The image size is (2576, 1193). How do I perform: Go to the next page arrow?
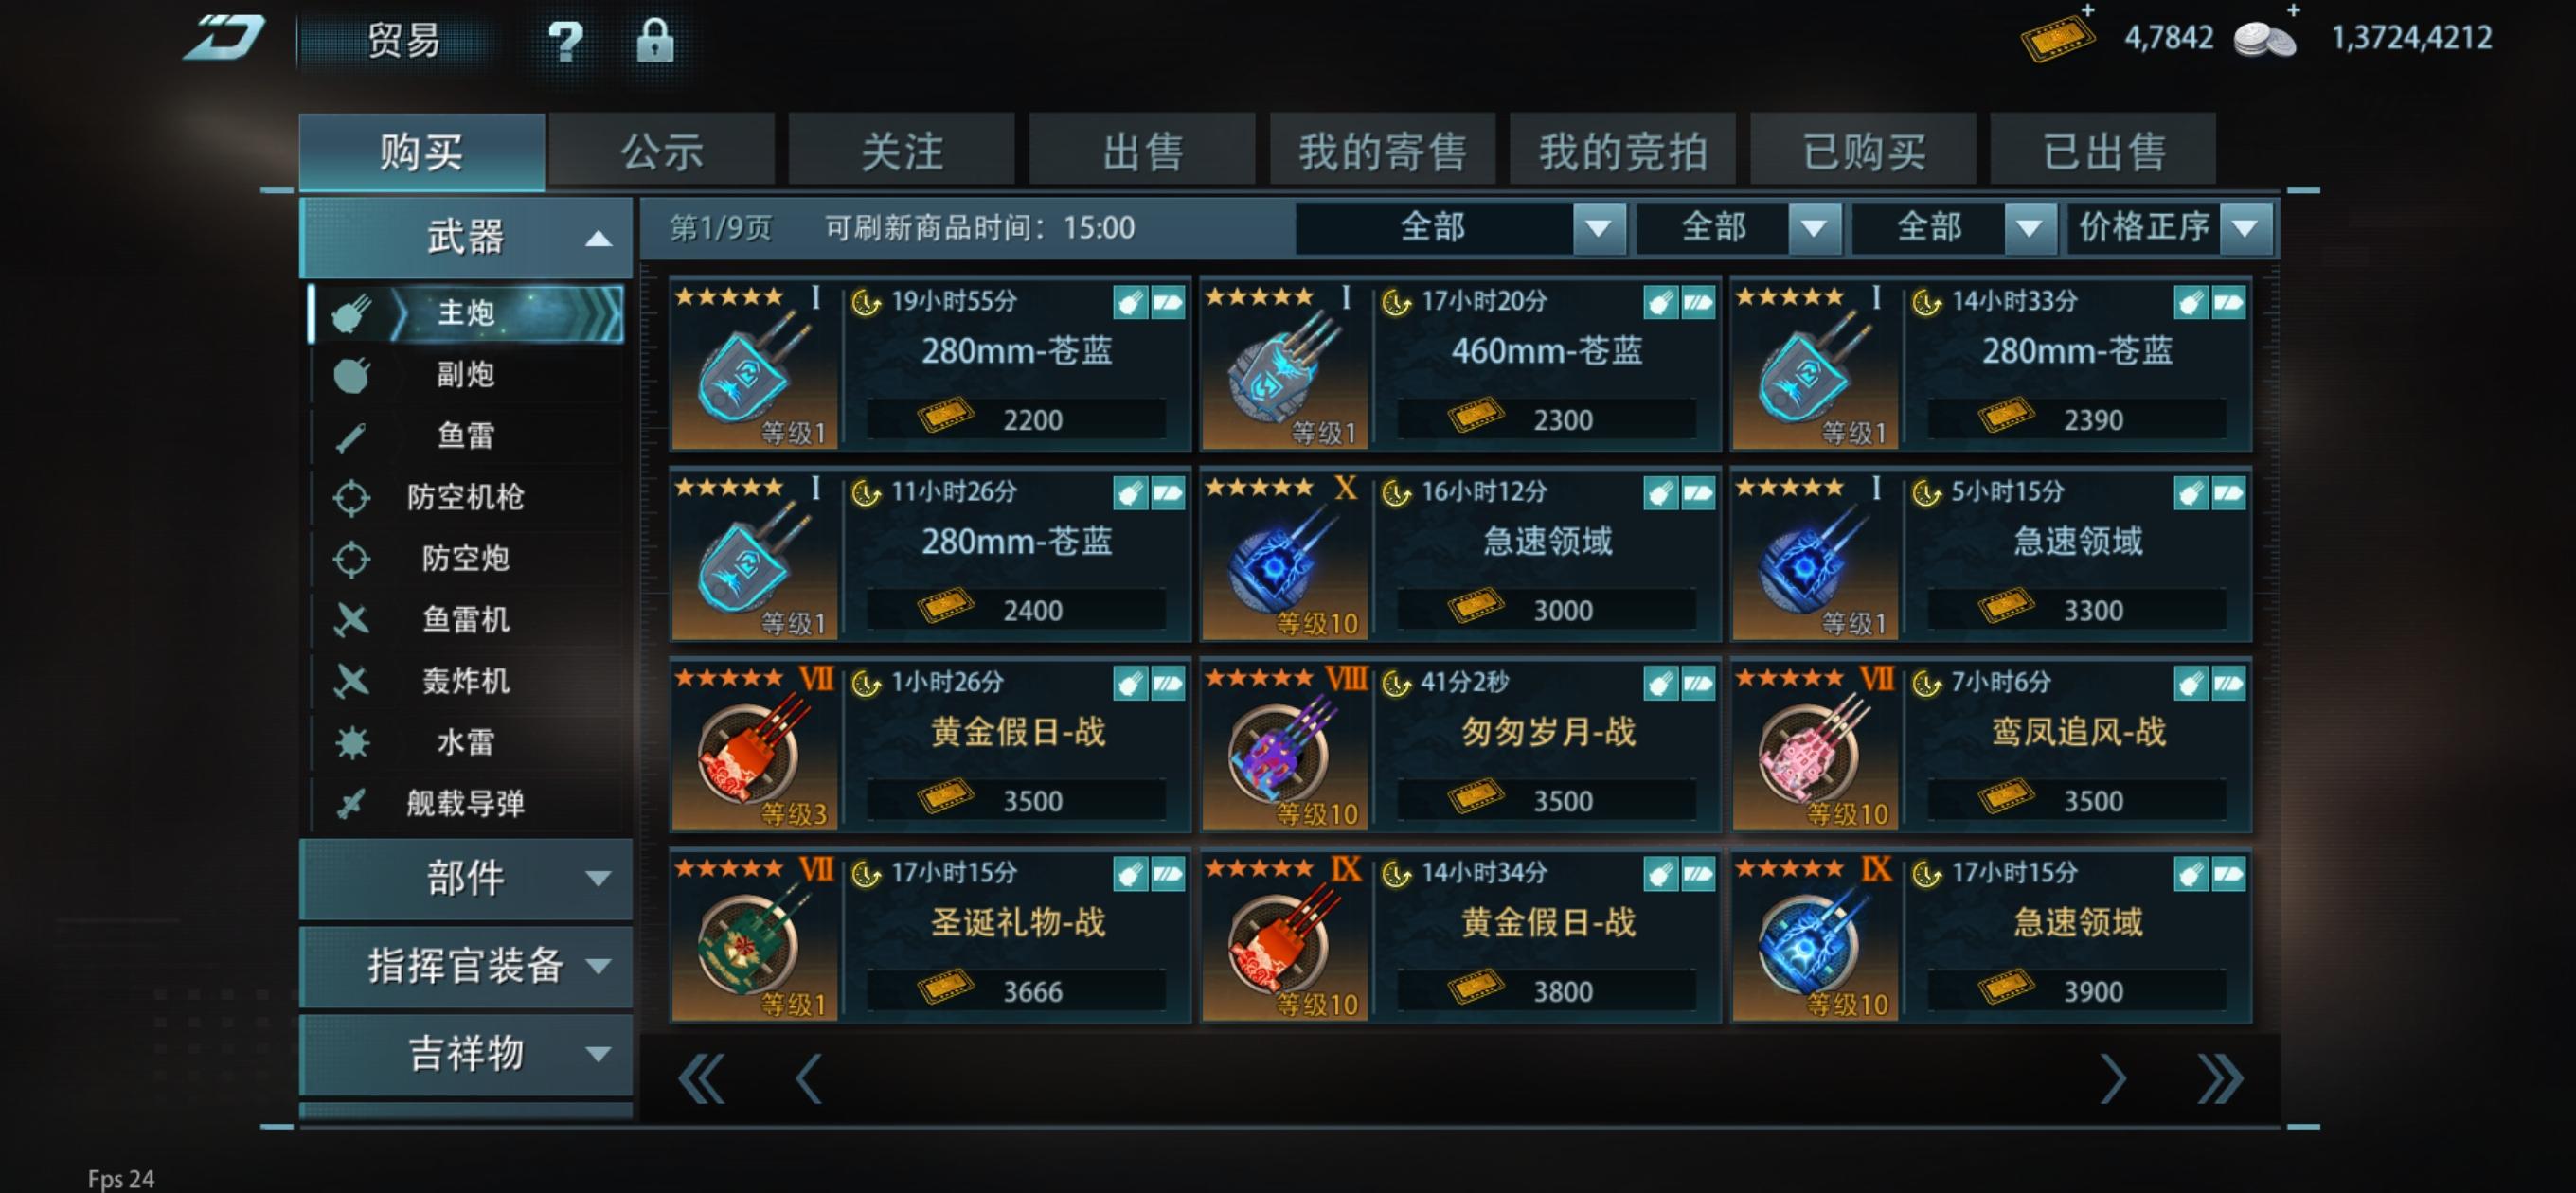point(2113,1078)
